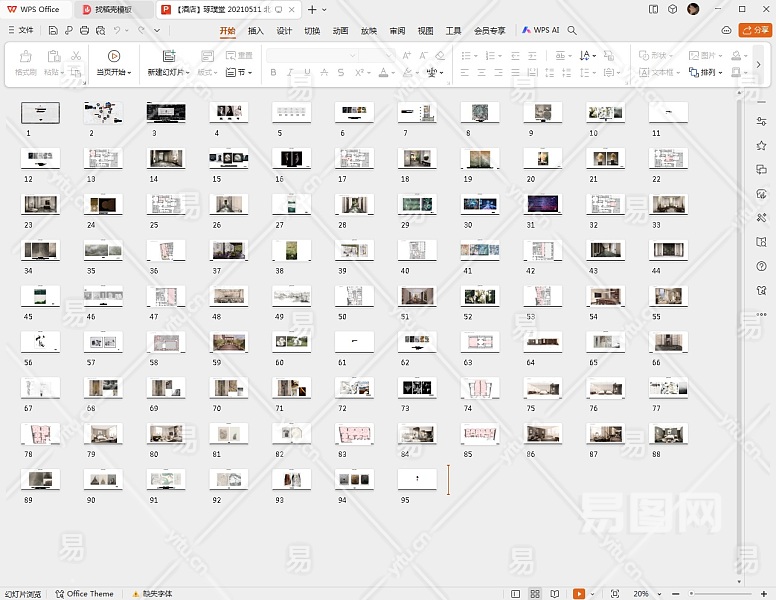Screen dimensions: 776x600
Task: Click the New Slide icon
Action: coord(168,56)
